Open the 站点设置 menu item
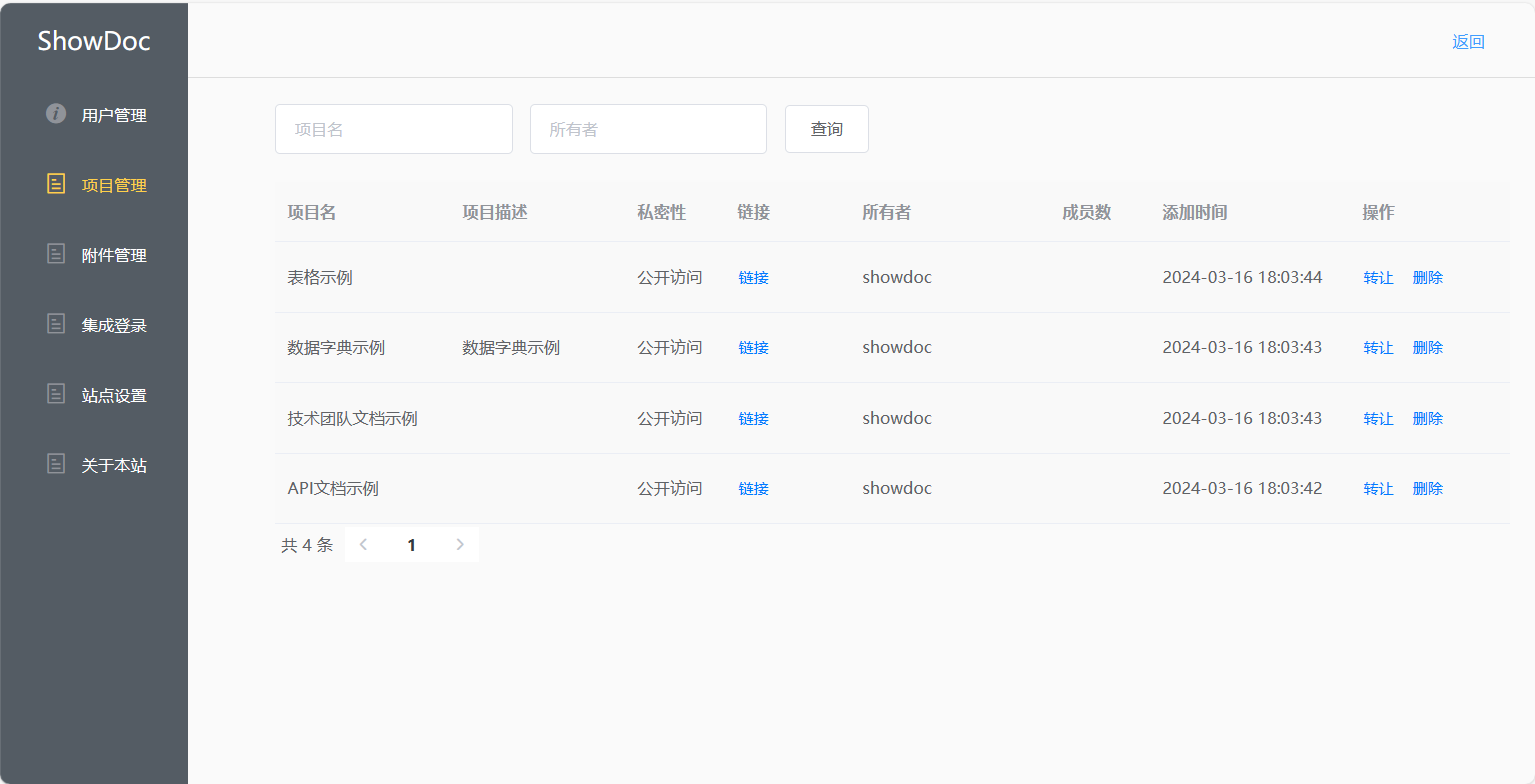Screen dimensions: 1535x784 tap(114, 395)
